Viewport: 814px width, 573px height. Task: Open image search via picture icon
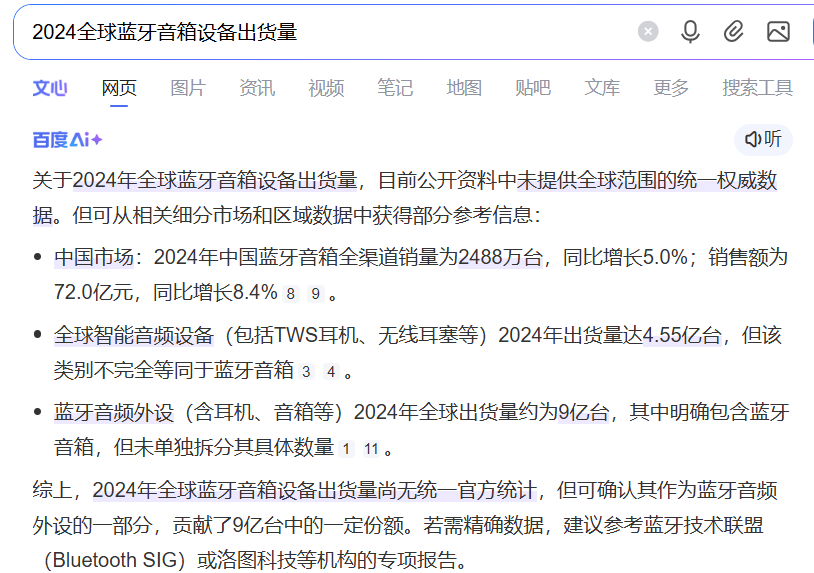(778, 32)
